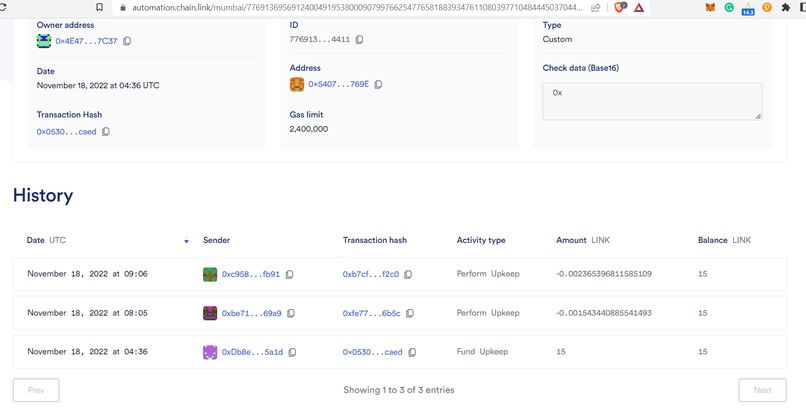Click the date November 18, 2022 at 04:36 UTC
This screenshot has height=418, width=806.
tap(98, 85)
